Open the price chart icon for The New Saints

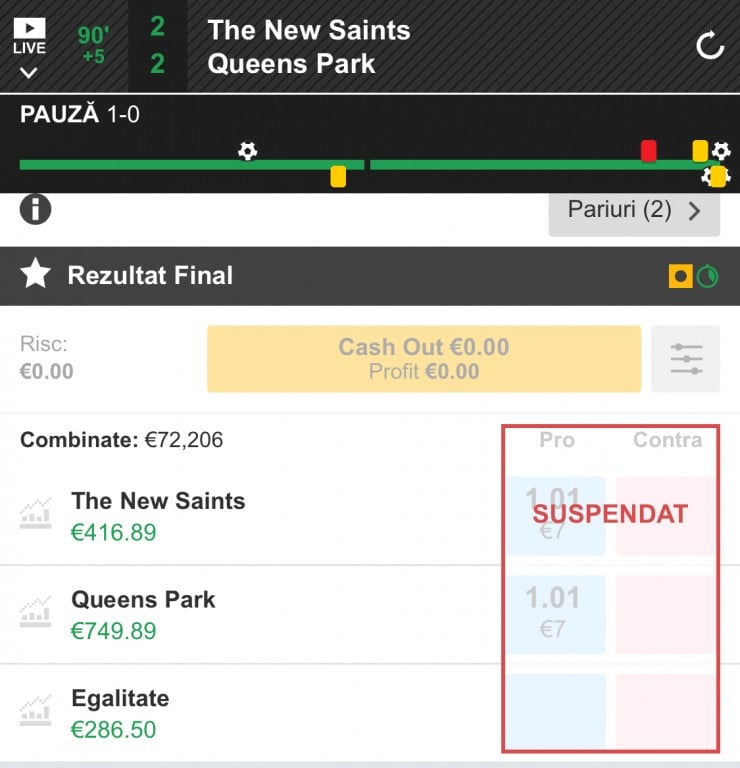(35, 516)
